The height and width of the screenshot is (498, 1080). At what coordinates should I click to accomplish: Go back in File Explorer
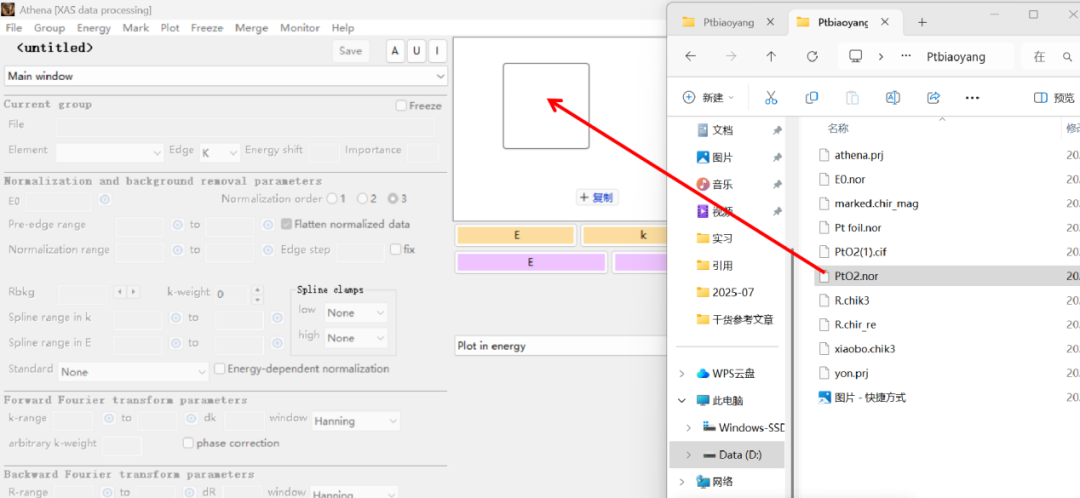point(690,56)
